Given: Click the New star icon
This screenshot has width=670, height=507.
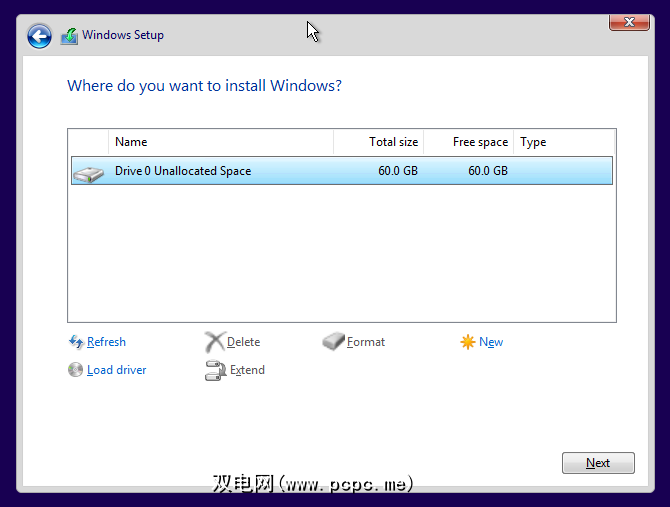Looking at the screenshot, I should [x=467, y=342].
